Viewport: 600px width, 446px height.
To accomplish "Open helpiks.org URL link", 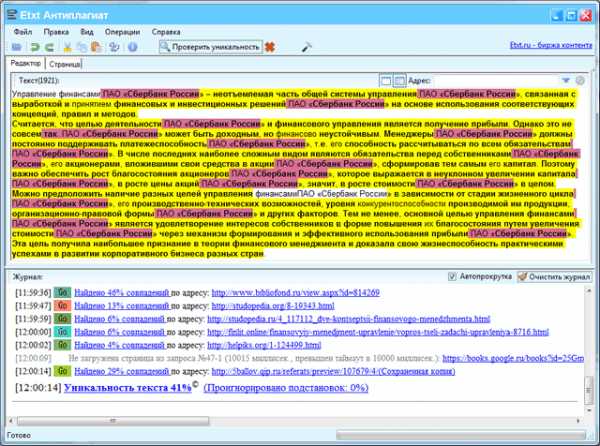I will point(264,345).
